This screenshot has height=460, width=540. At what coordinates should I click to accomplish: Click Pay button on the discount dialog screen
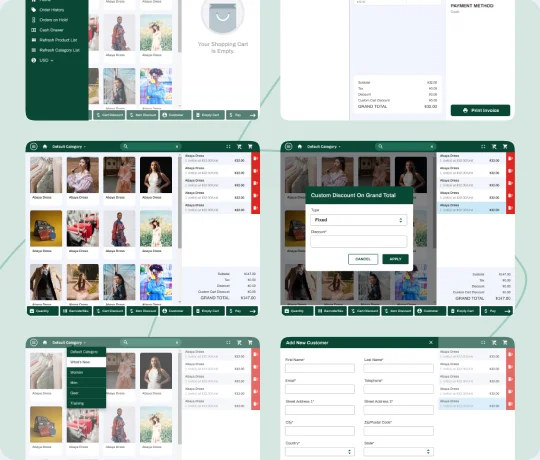[x=497, y=311]
